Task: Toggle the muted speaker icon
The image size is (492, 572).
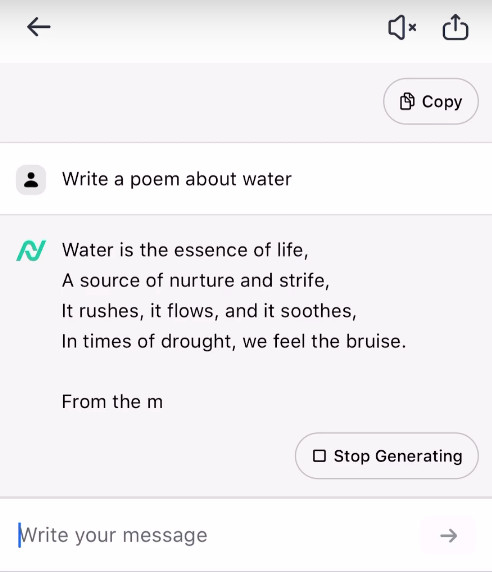Action: (x=402, y=27)
